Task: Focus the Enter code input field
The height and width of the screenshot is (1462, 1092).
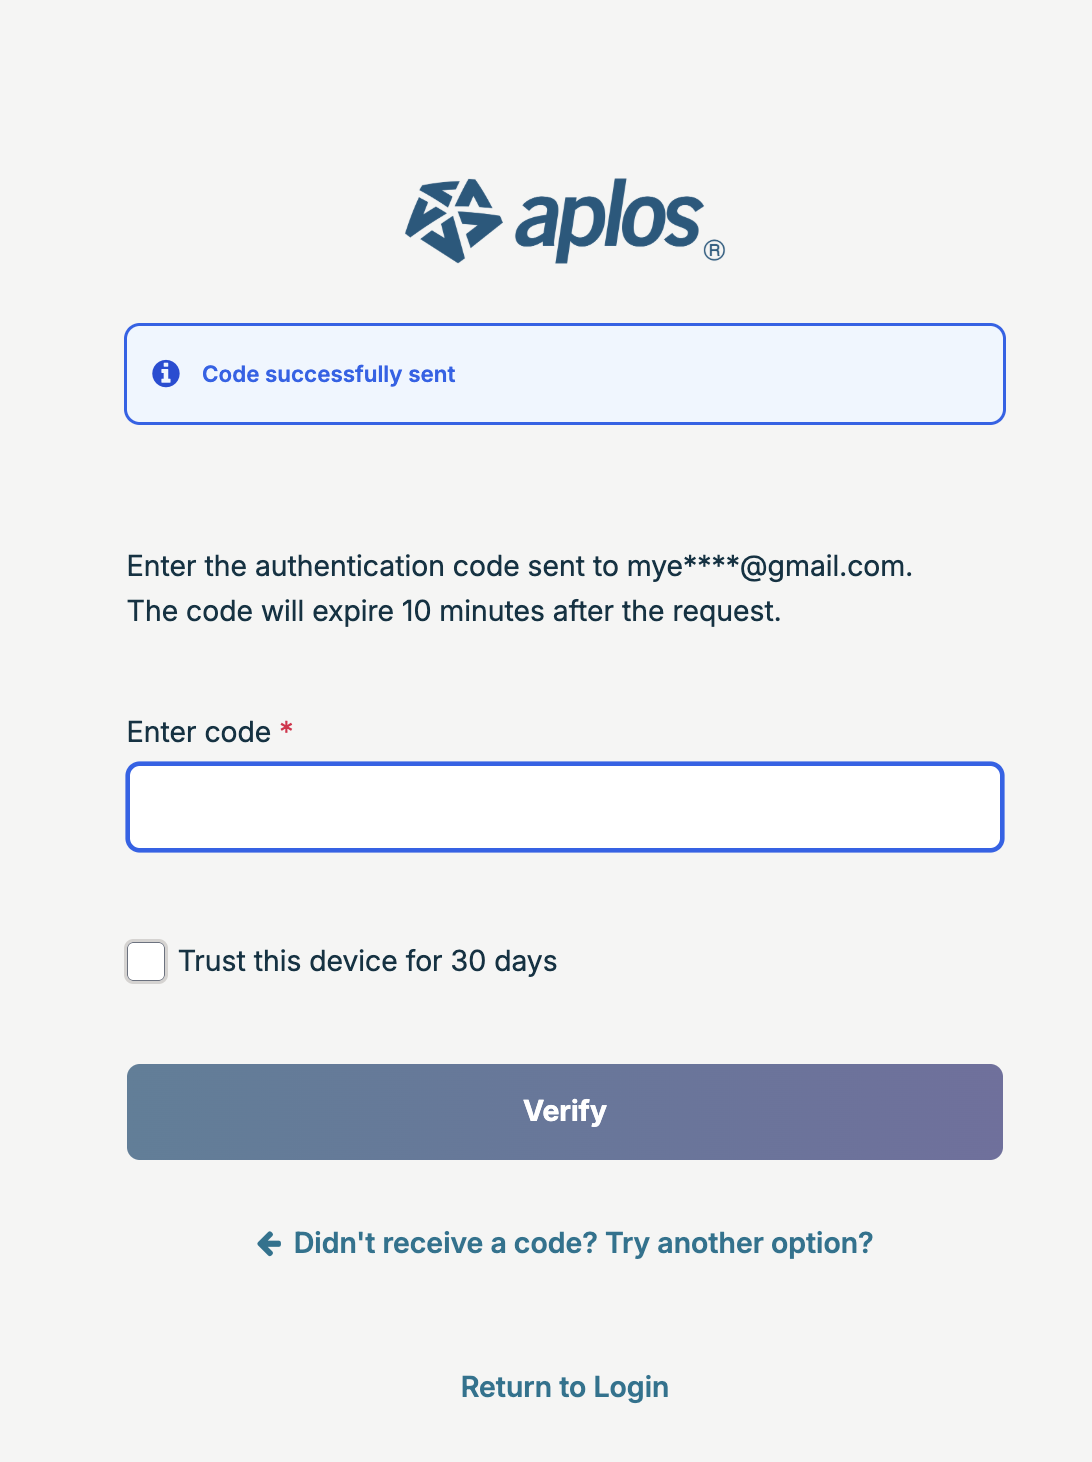Action: tap(565, 807)
